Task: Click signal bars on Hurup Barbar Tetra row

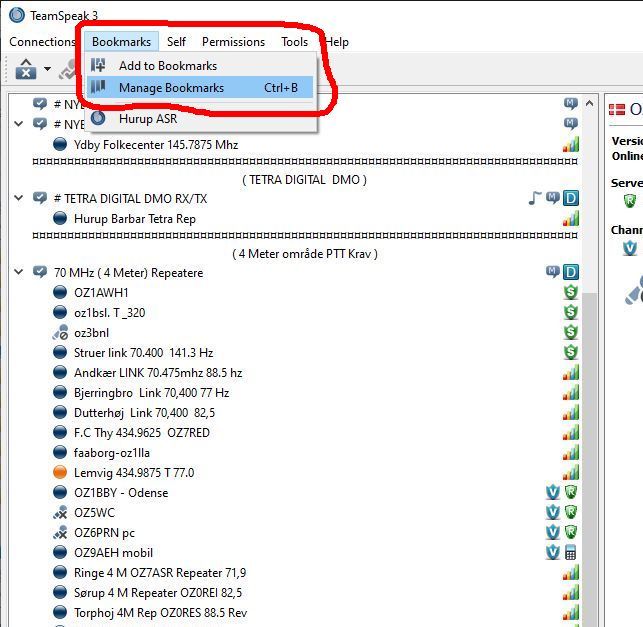Action: (571, 218)
